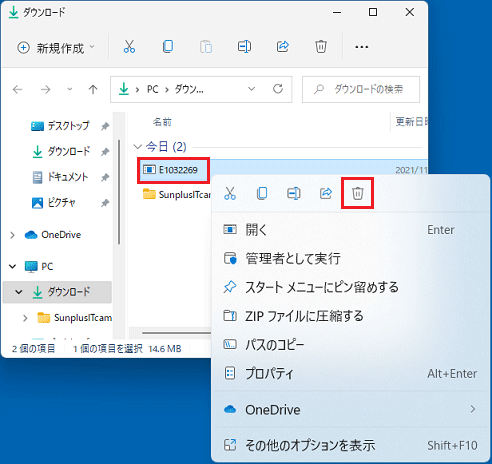Viewport: 492px width, 464px height.
Task: Collapse the 今日 (2) group
Action: click(137, 147)
